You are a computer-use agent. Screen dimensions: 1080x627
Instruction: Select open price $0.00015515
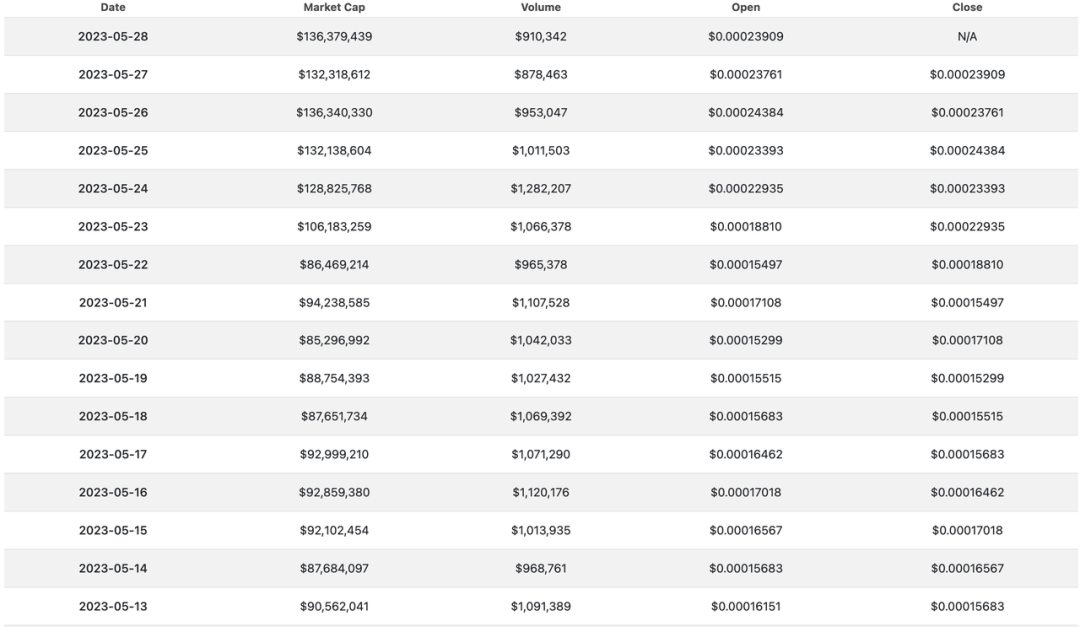[746, 378]
